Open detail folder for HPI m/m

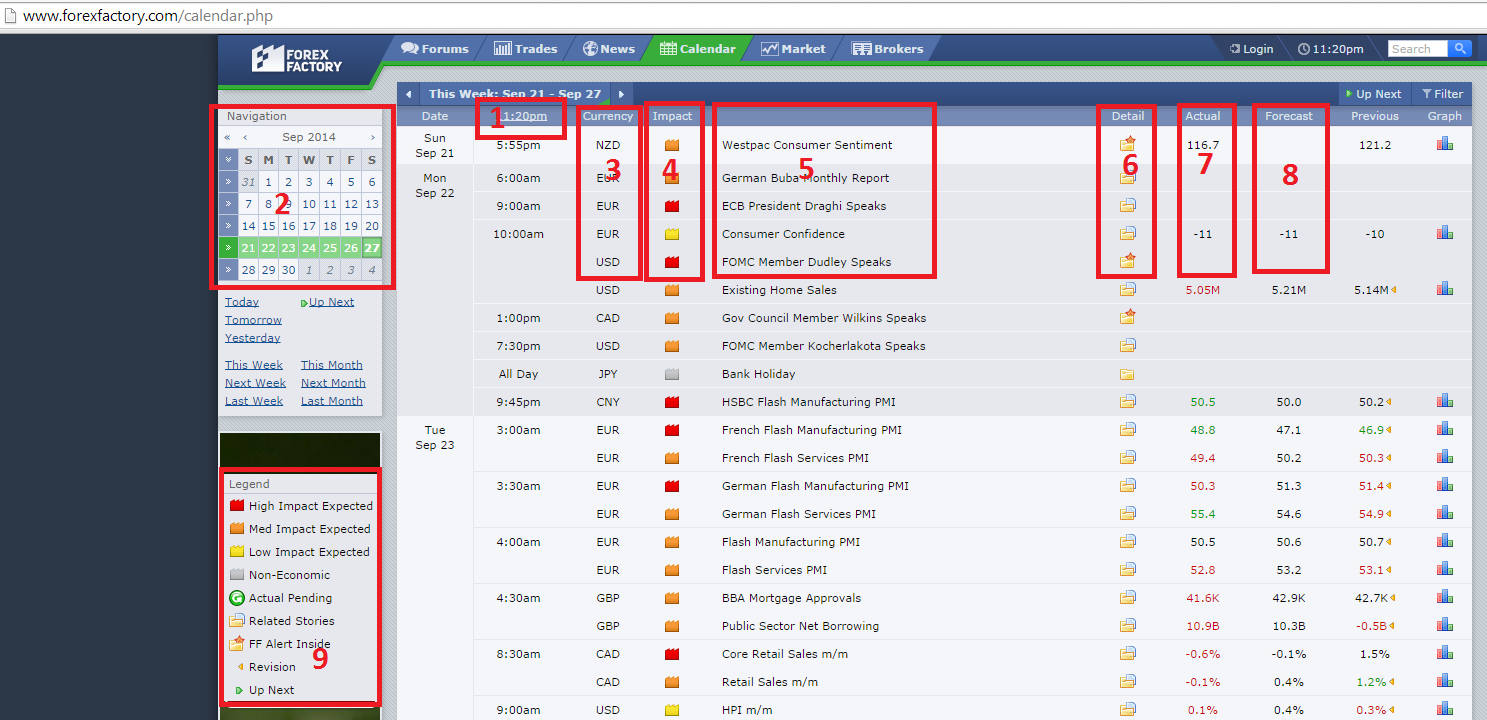pyautogui.click(x=1128, y=710)
